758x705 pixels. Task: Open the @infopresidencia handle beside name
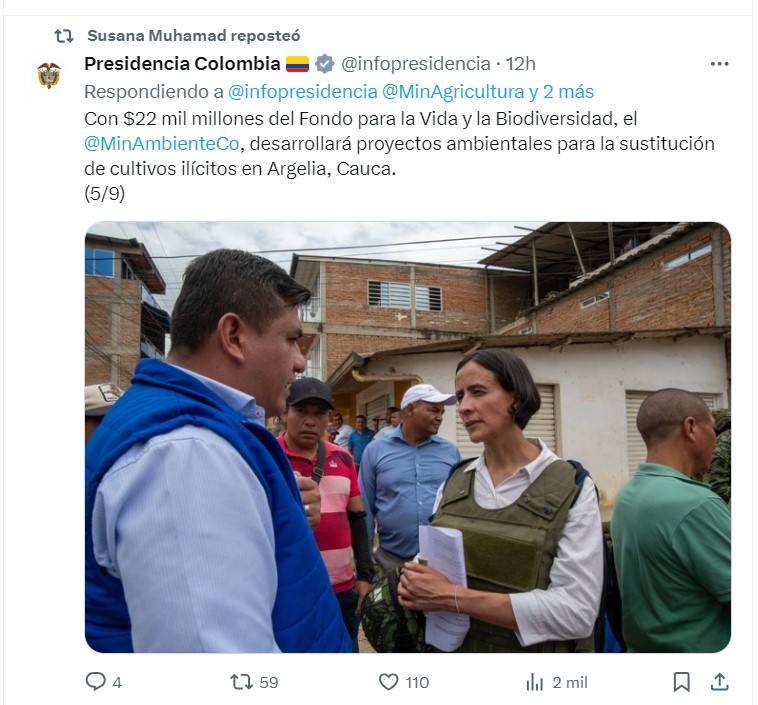416,64
